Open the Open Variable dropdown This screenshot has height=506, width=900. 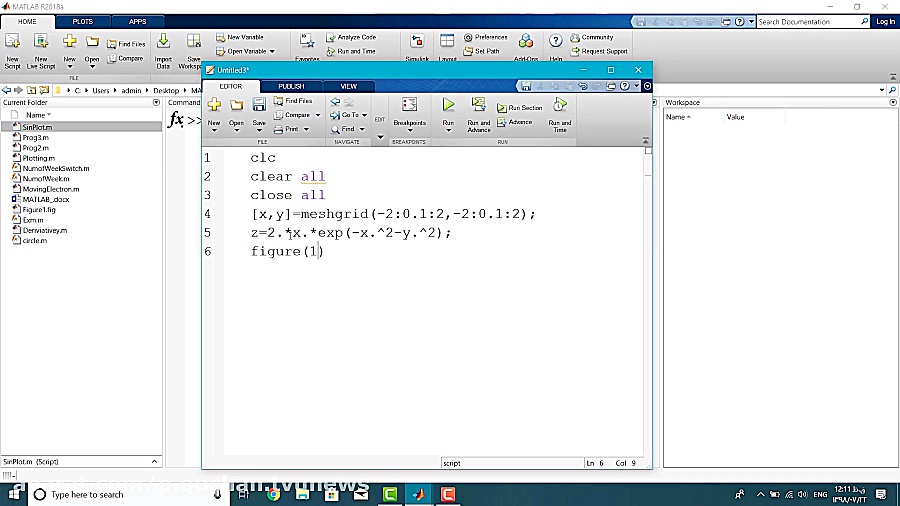pyautogui.click(x=272, y=52)
